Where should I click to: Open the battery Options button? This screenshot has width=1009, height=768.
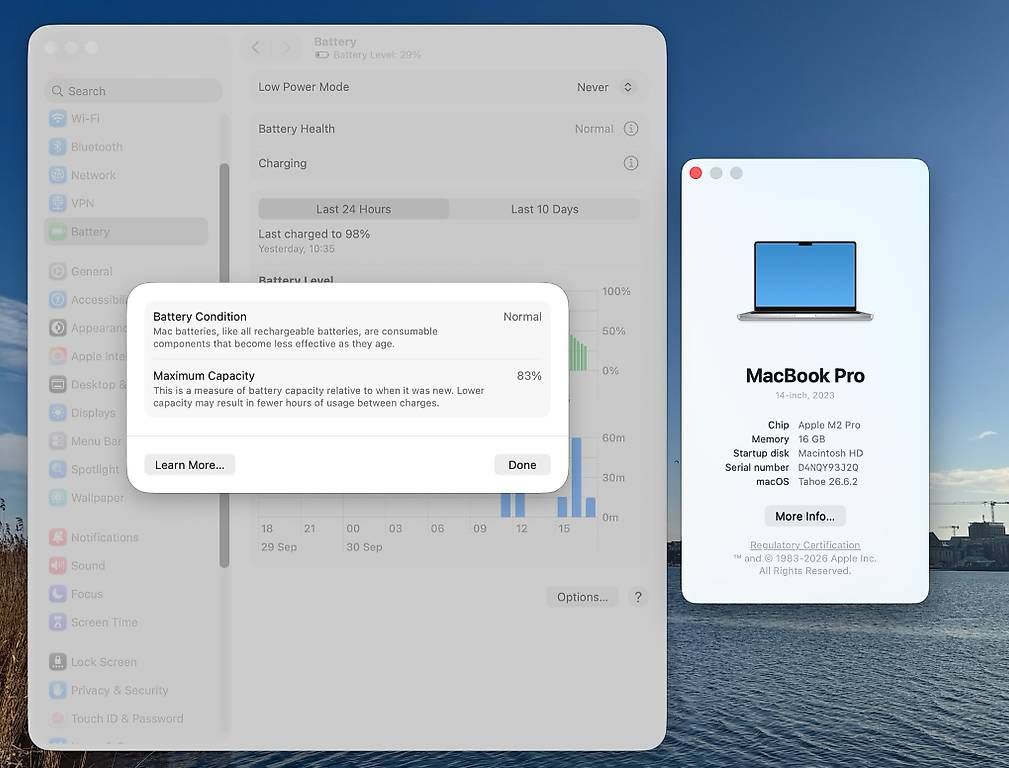[x=582, y=597]
